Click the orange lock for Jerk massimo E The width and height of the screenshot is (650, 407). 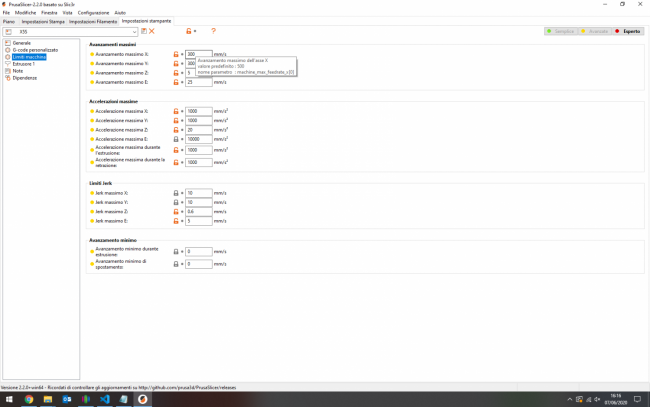point(176,221)
